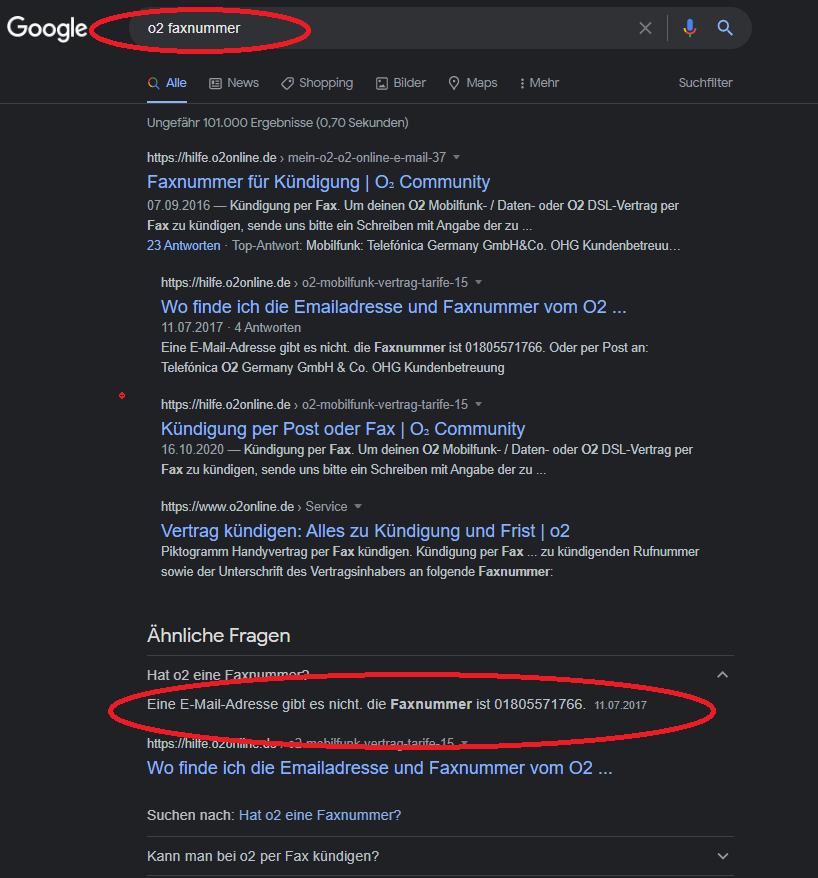
Task: Open 'Faxnummer für Kündigung | O₂ Community' result
Action: 318,182
